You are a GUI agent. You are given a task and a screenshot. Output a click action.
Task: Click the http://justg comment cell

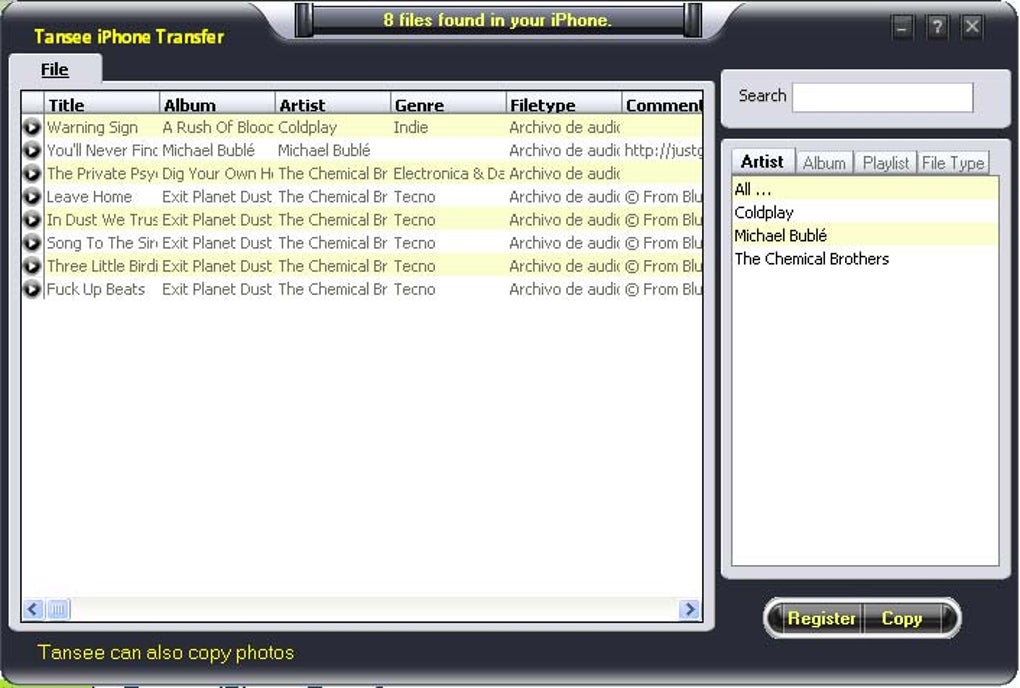pyautogui.click(x=663, y=150)
